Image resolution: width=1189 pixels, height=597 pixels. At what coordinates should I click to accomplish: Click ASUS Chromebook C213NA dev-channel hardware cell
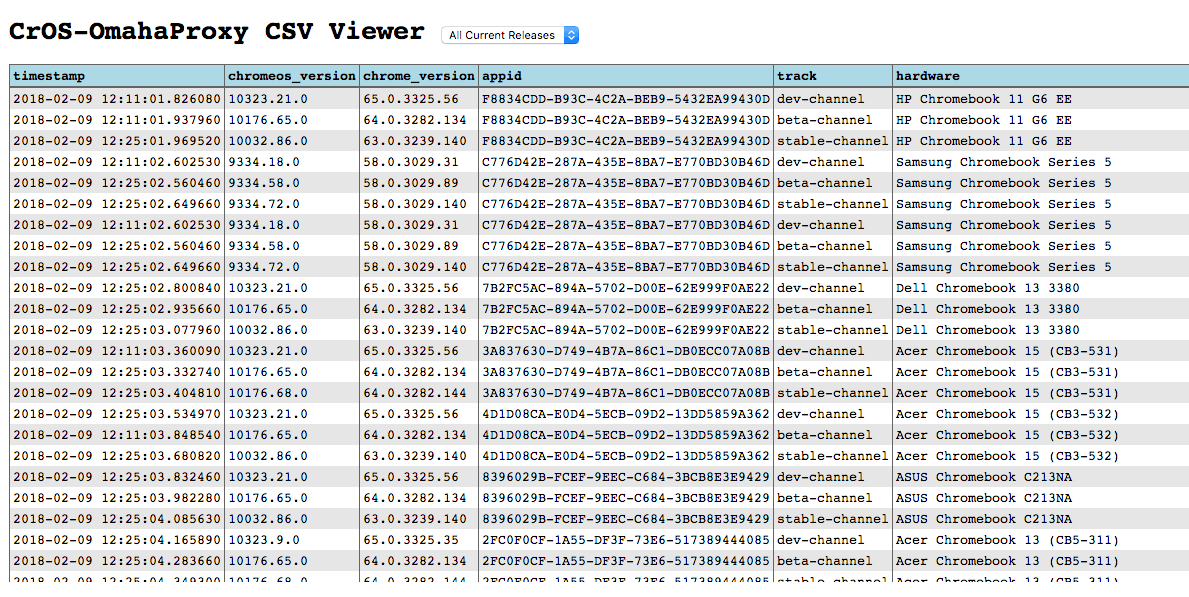pos(984,477)
